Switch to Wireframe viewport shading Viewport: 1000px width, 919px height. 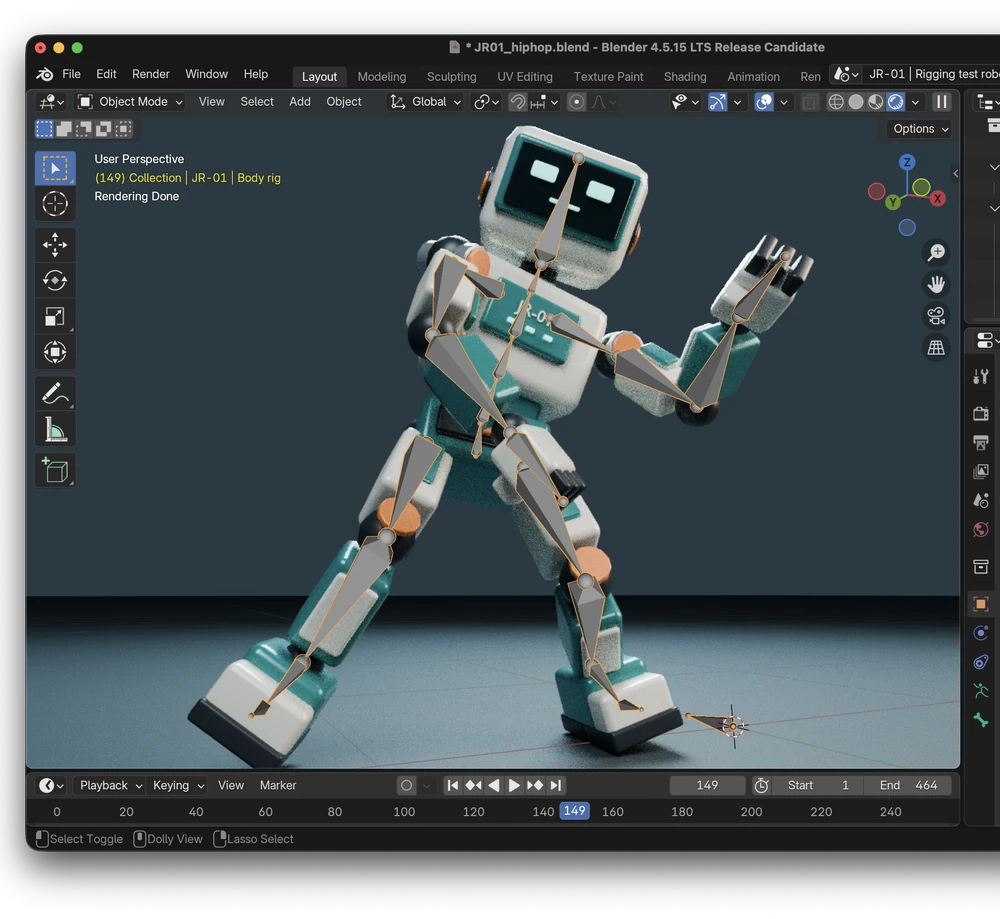(x=836, y=102)
